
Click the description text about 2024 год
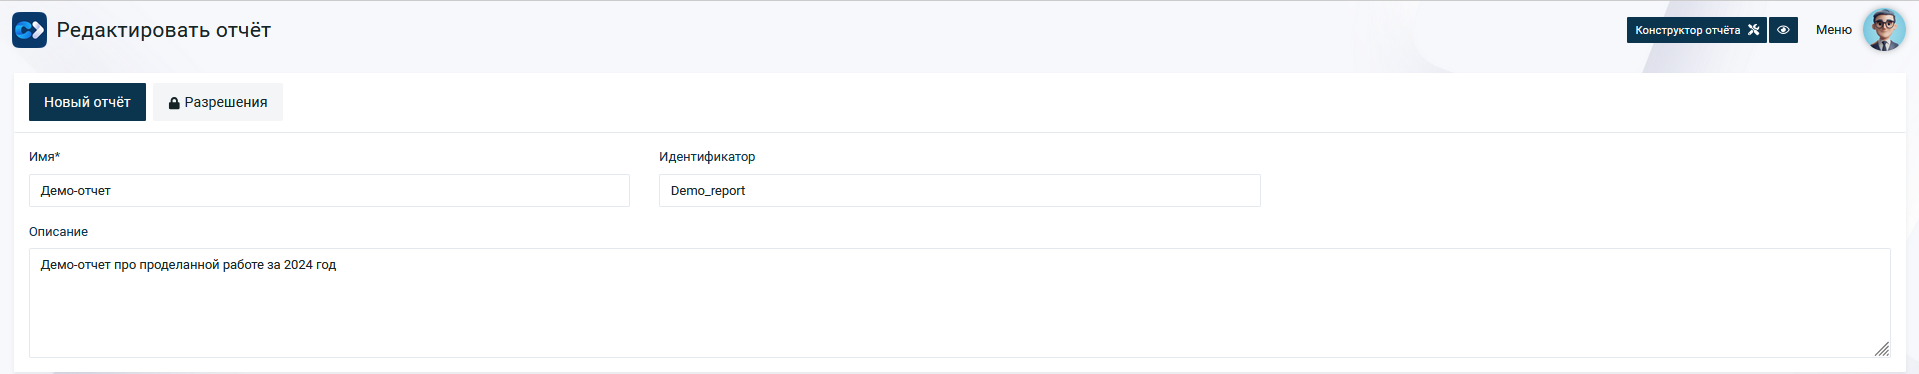[x=188, y=265]
